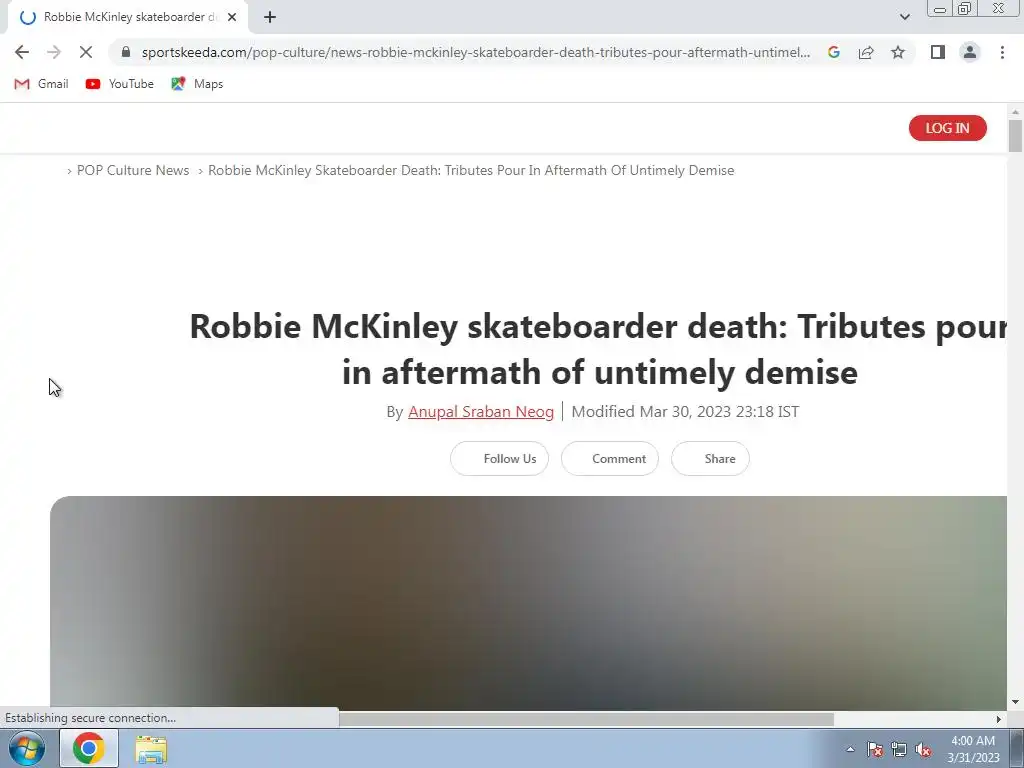Select the Robbie McKinley skateboarder tab
This screenshot has width=1024, height=768.
pos(127,18)
